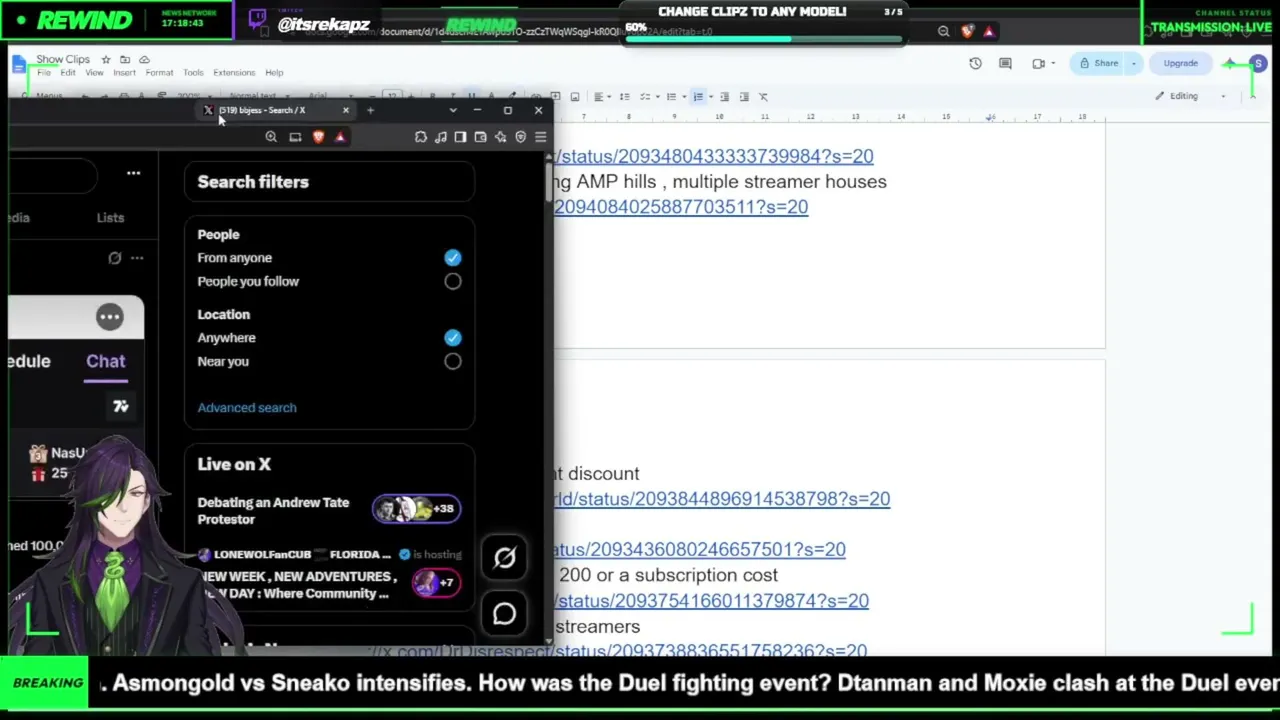This screenshot has height=720, width=1280.
Task: Open the Brave Rewards triangle icon
Action: tap(340, 137)
